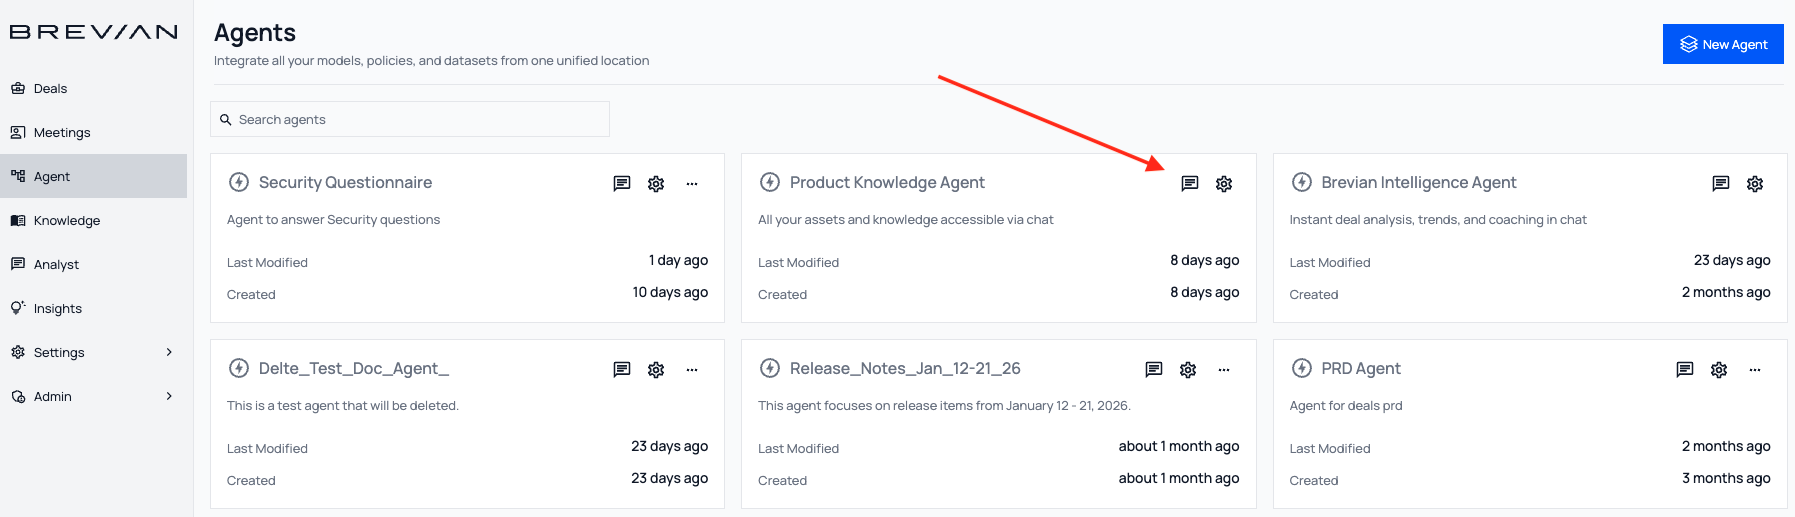Open the Knowledge sidebar section
The height and width of the screenshot is (517, 1795).
66,220
